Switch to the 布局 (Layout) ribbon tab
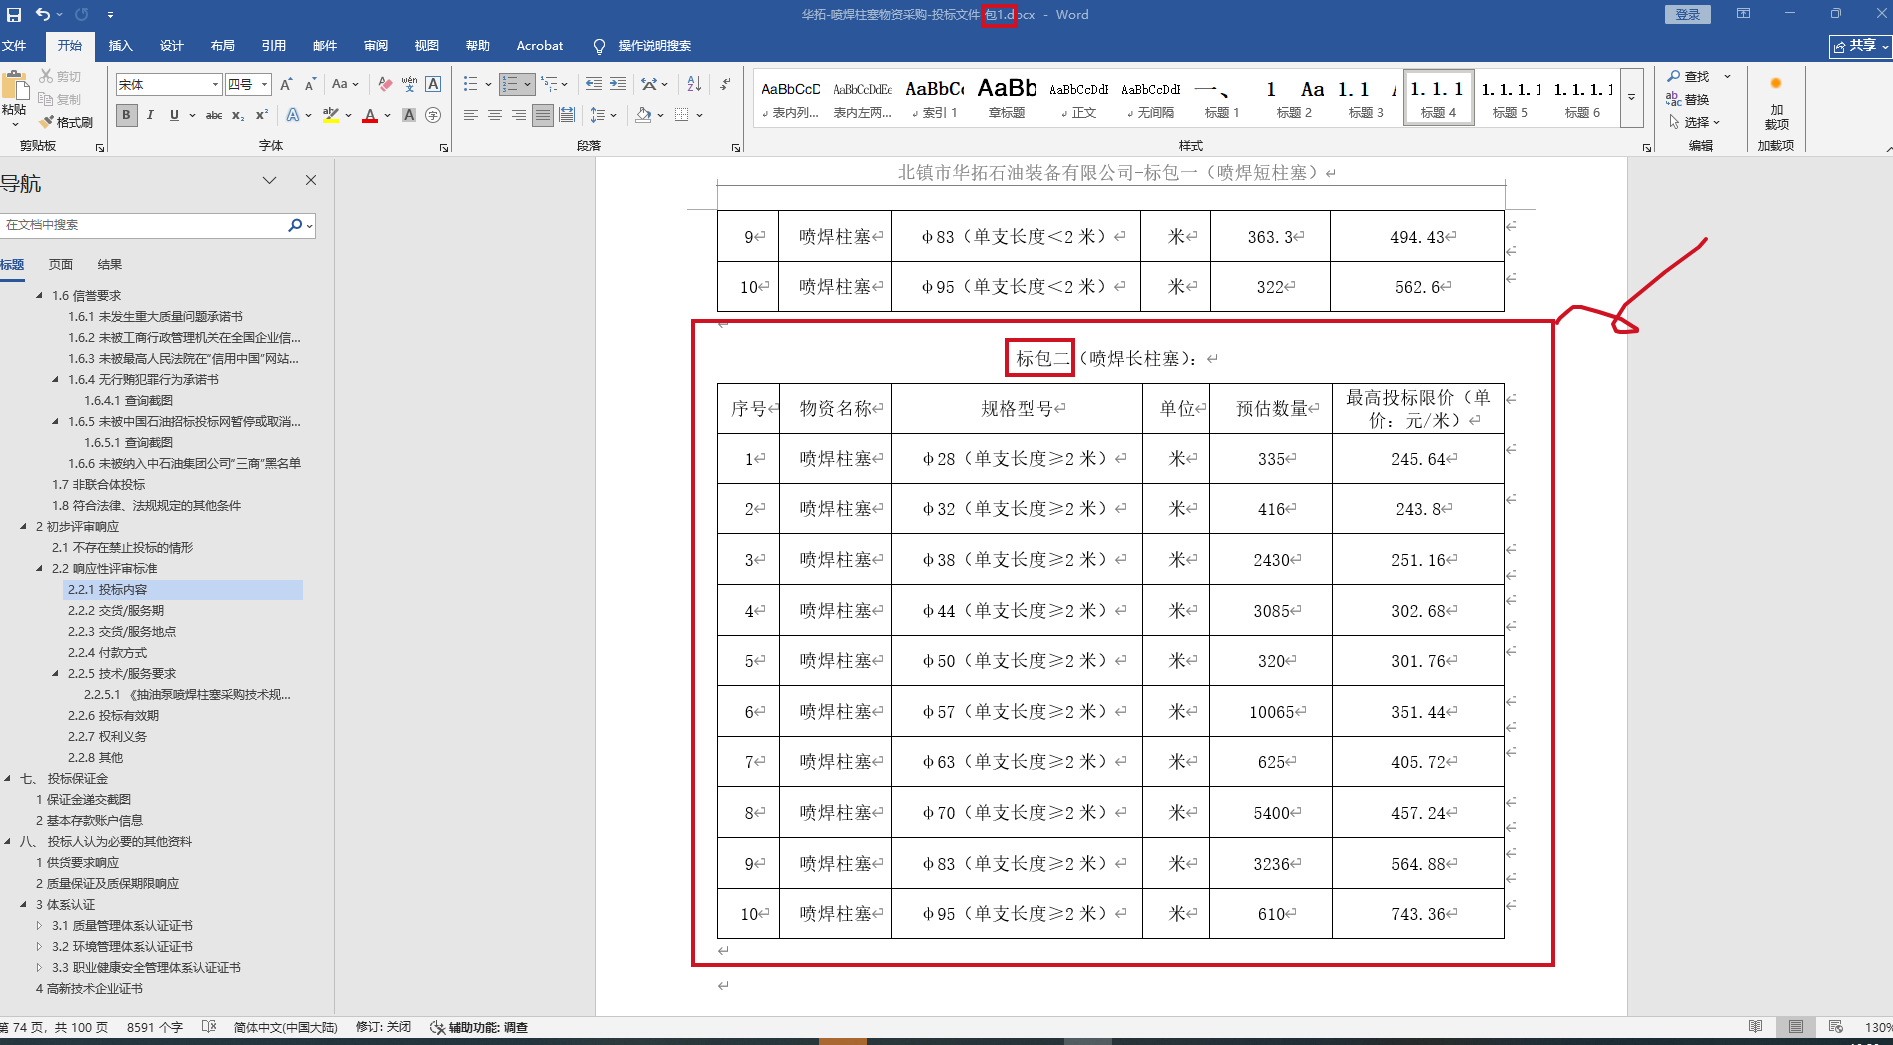 (222, 46)
